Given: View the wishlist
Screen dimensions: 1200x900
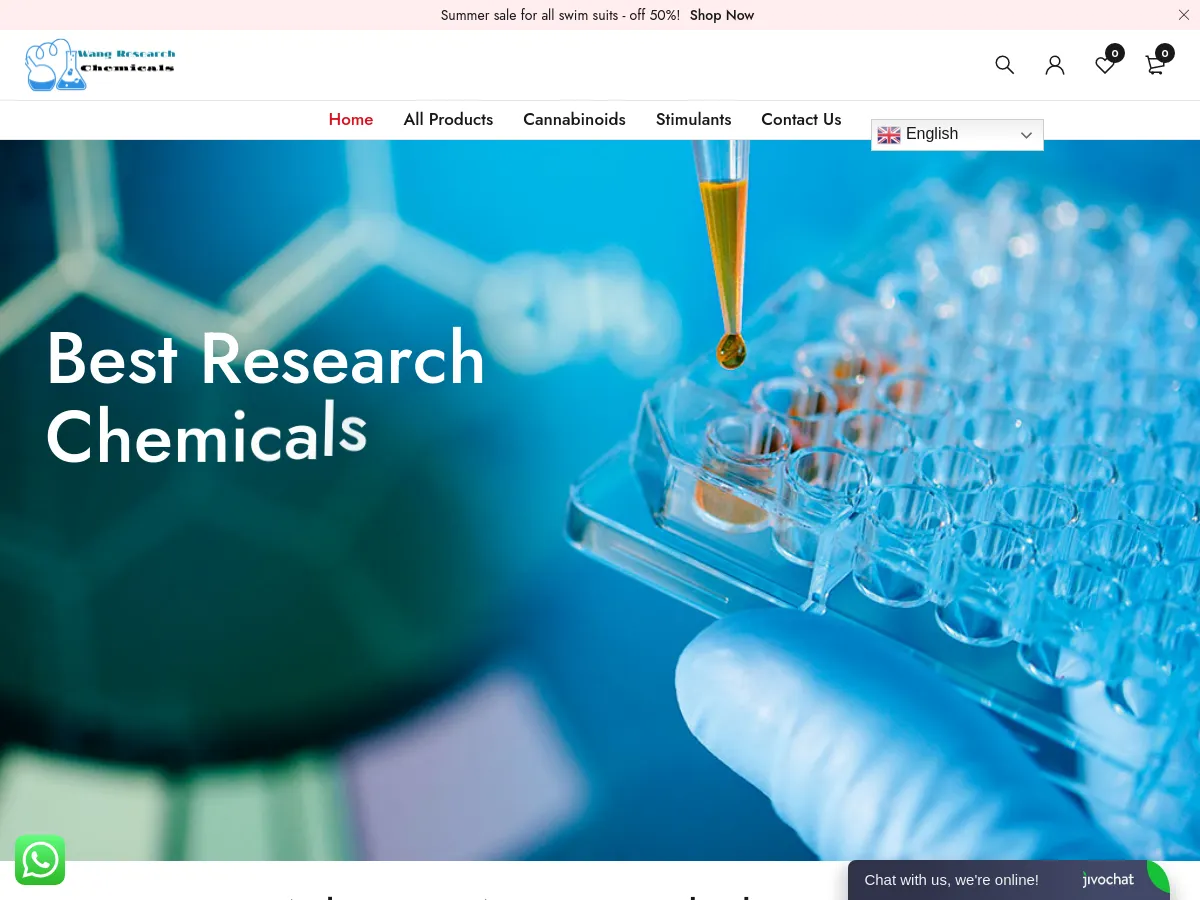Looking at the screenshot, I should 1104,64.
